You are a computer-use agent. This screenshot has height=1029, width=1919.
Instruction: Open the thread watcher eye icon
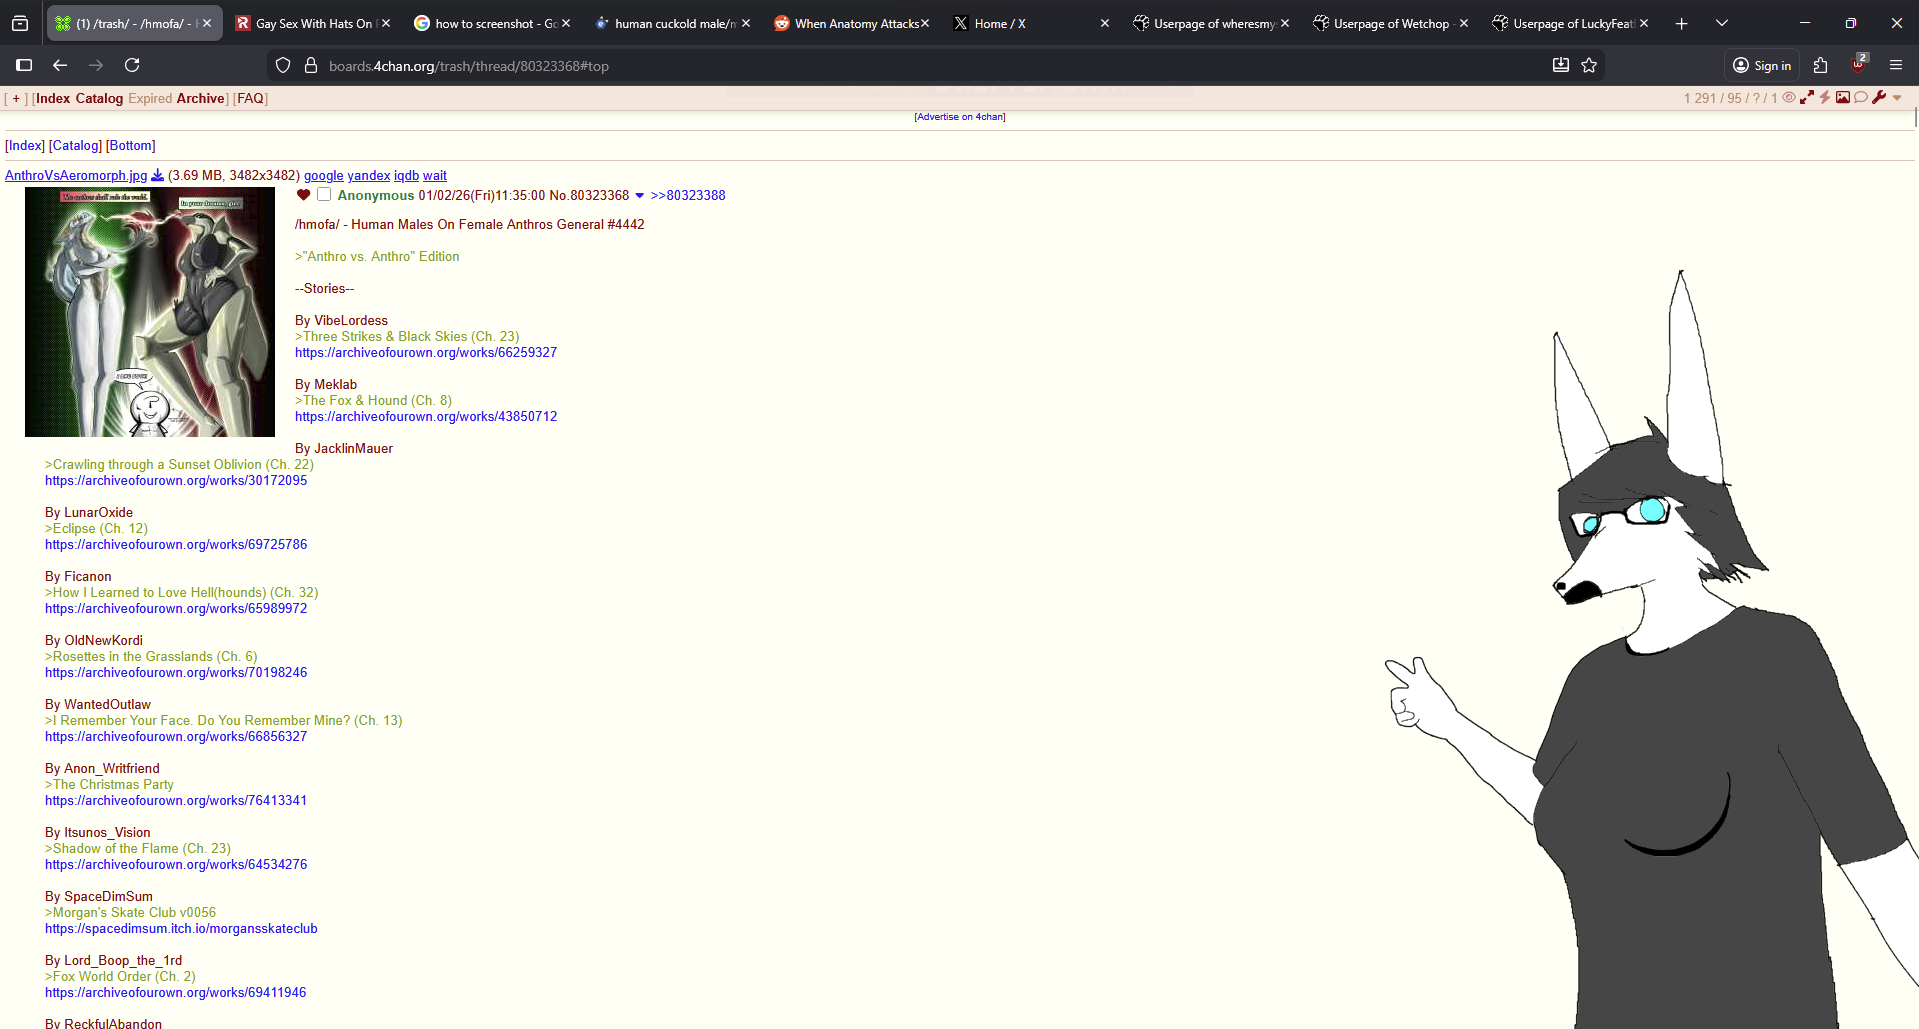click(1789, 97)
